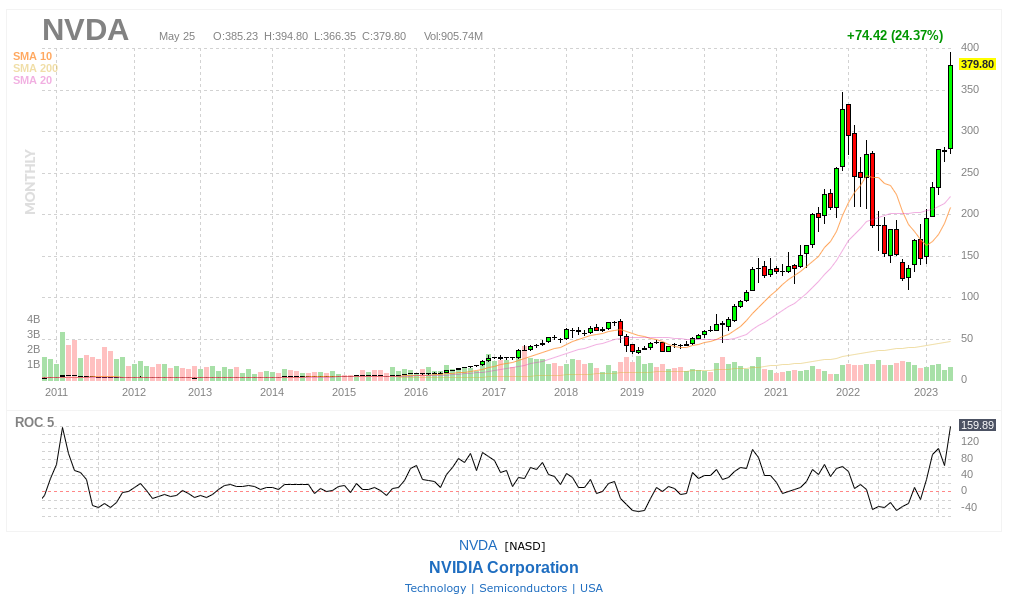1011x598 pixels.
Task: Open the NVIDIA Corporation company link
Action: click(x=504, y=567)
